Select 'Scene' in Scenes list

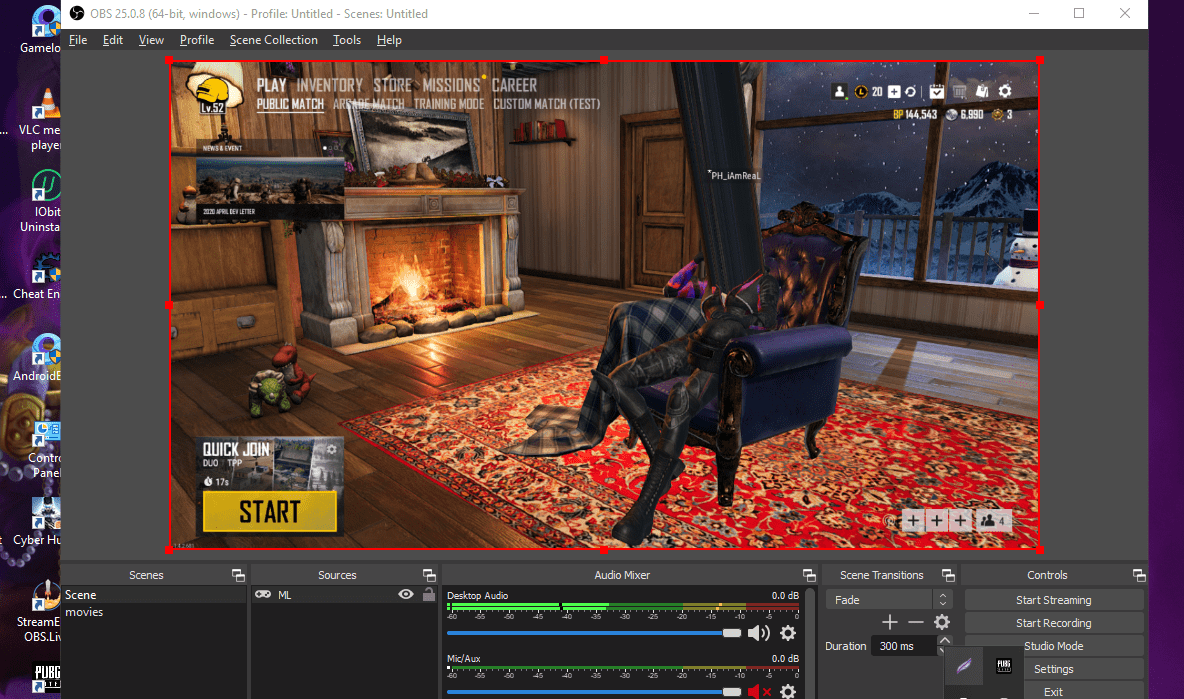pyautogui.click(x=154, y=595)
